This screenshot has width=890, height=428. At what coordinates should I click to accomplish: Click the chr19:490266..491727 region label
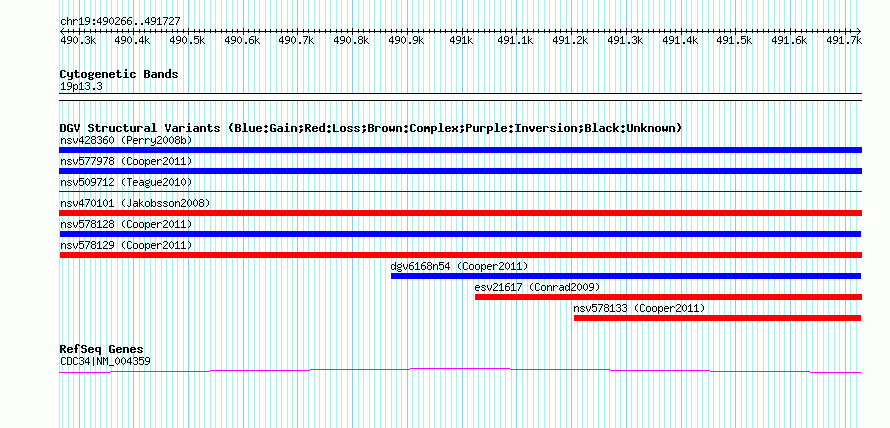tap(120, 22)
